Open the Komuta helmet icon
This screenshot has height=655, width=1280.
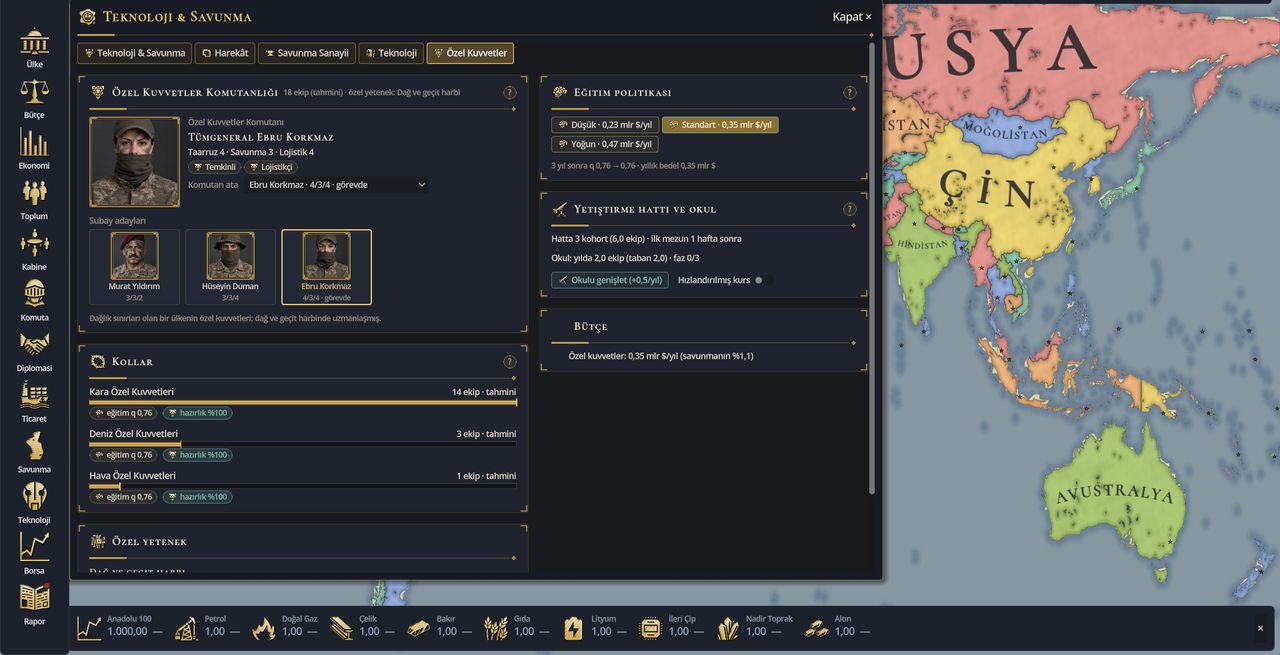click(34, 300)
